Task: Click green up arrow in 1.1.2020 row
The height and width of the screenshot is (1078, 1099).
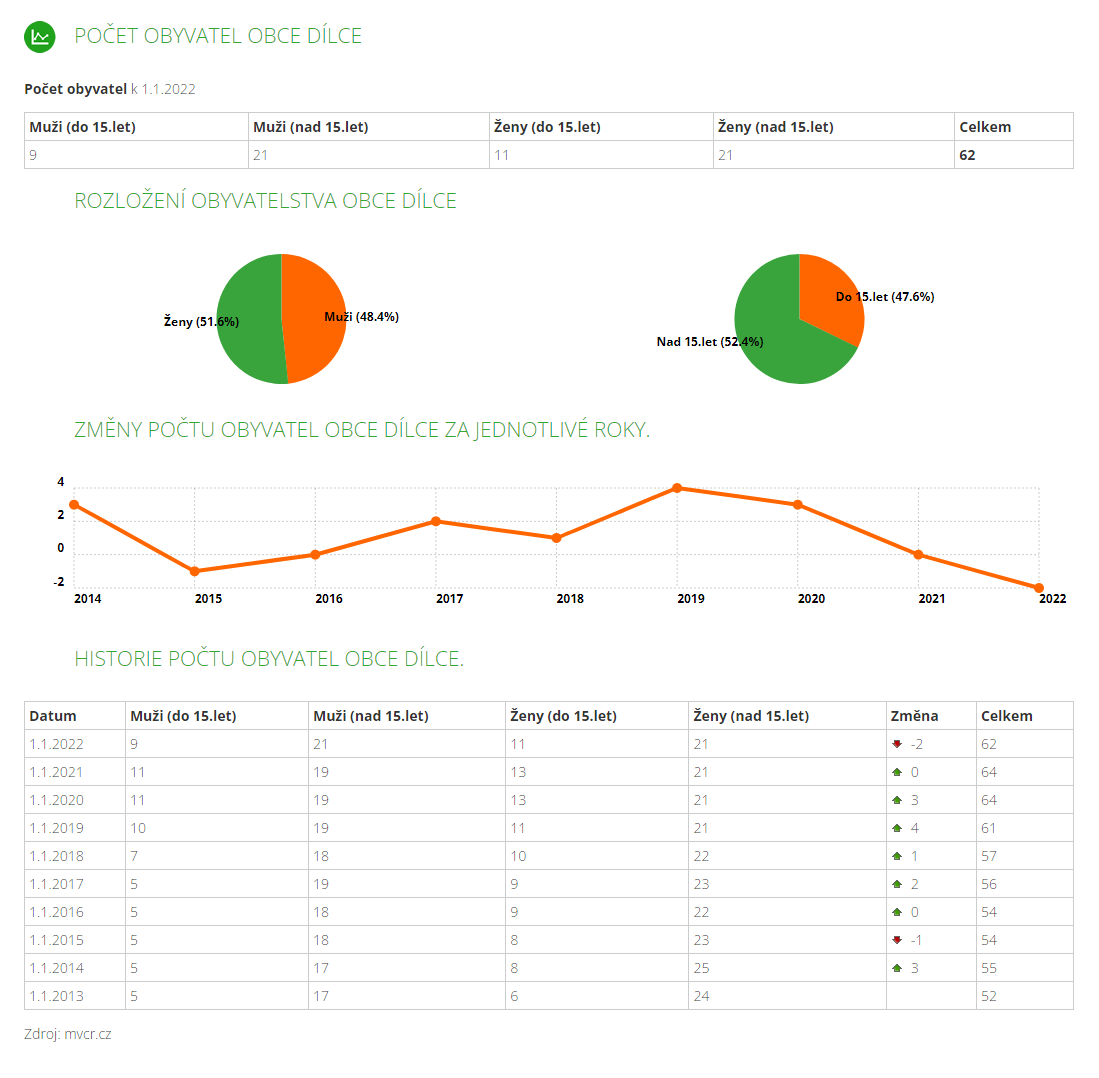Action: [897, 800]
